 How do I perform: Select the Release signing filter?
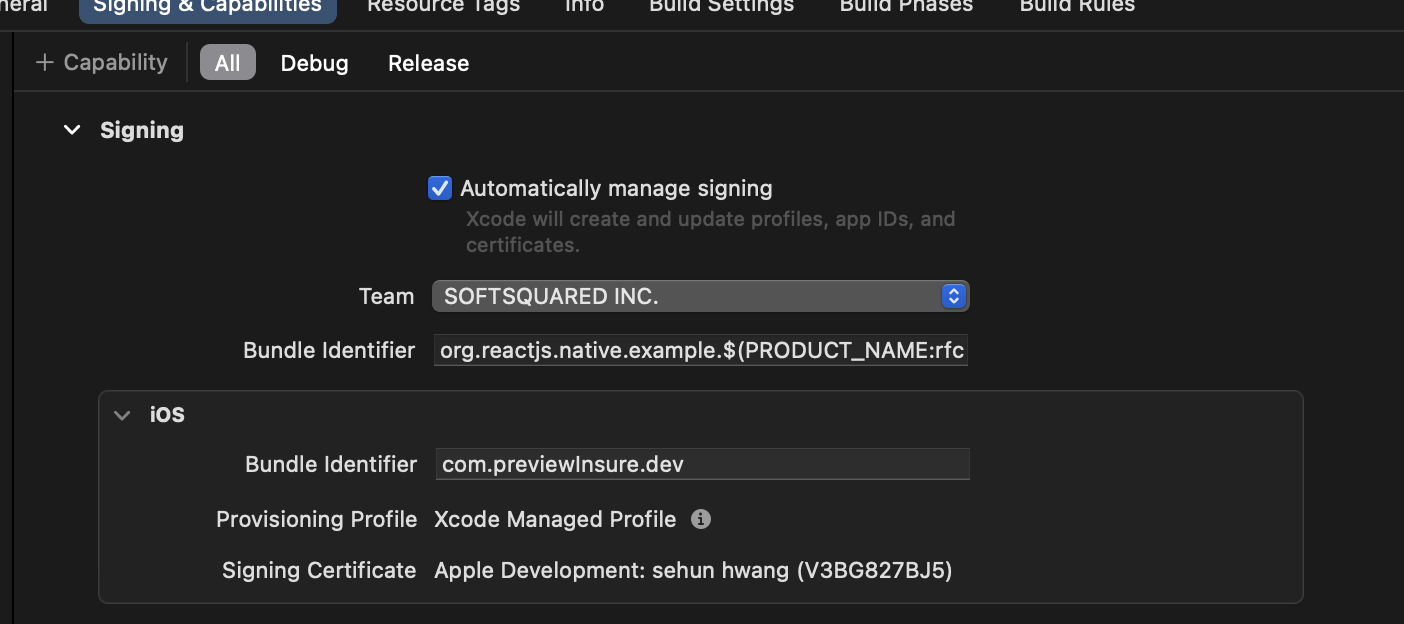click(x=428, y=63)
